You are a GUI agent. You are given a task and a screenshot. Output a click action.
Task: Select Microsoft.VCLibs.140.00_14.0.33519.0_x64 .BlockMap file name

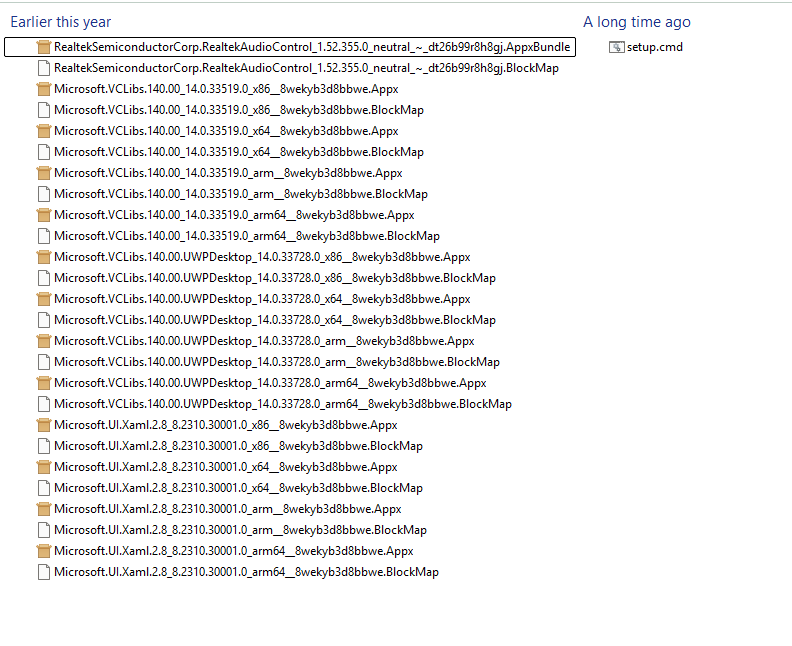pos(239,152)
